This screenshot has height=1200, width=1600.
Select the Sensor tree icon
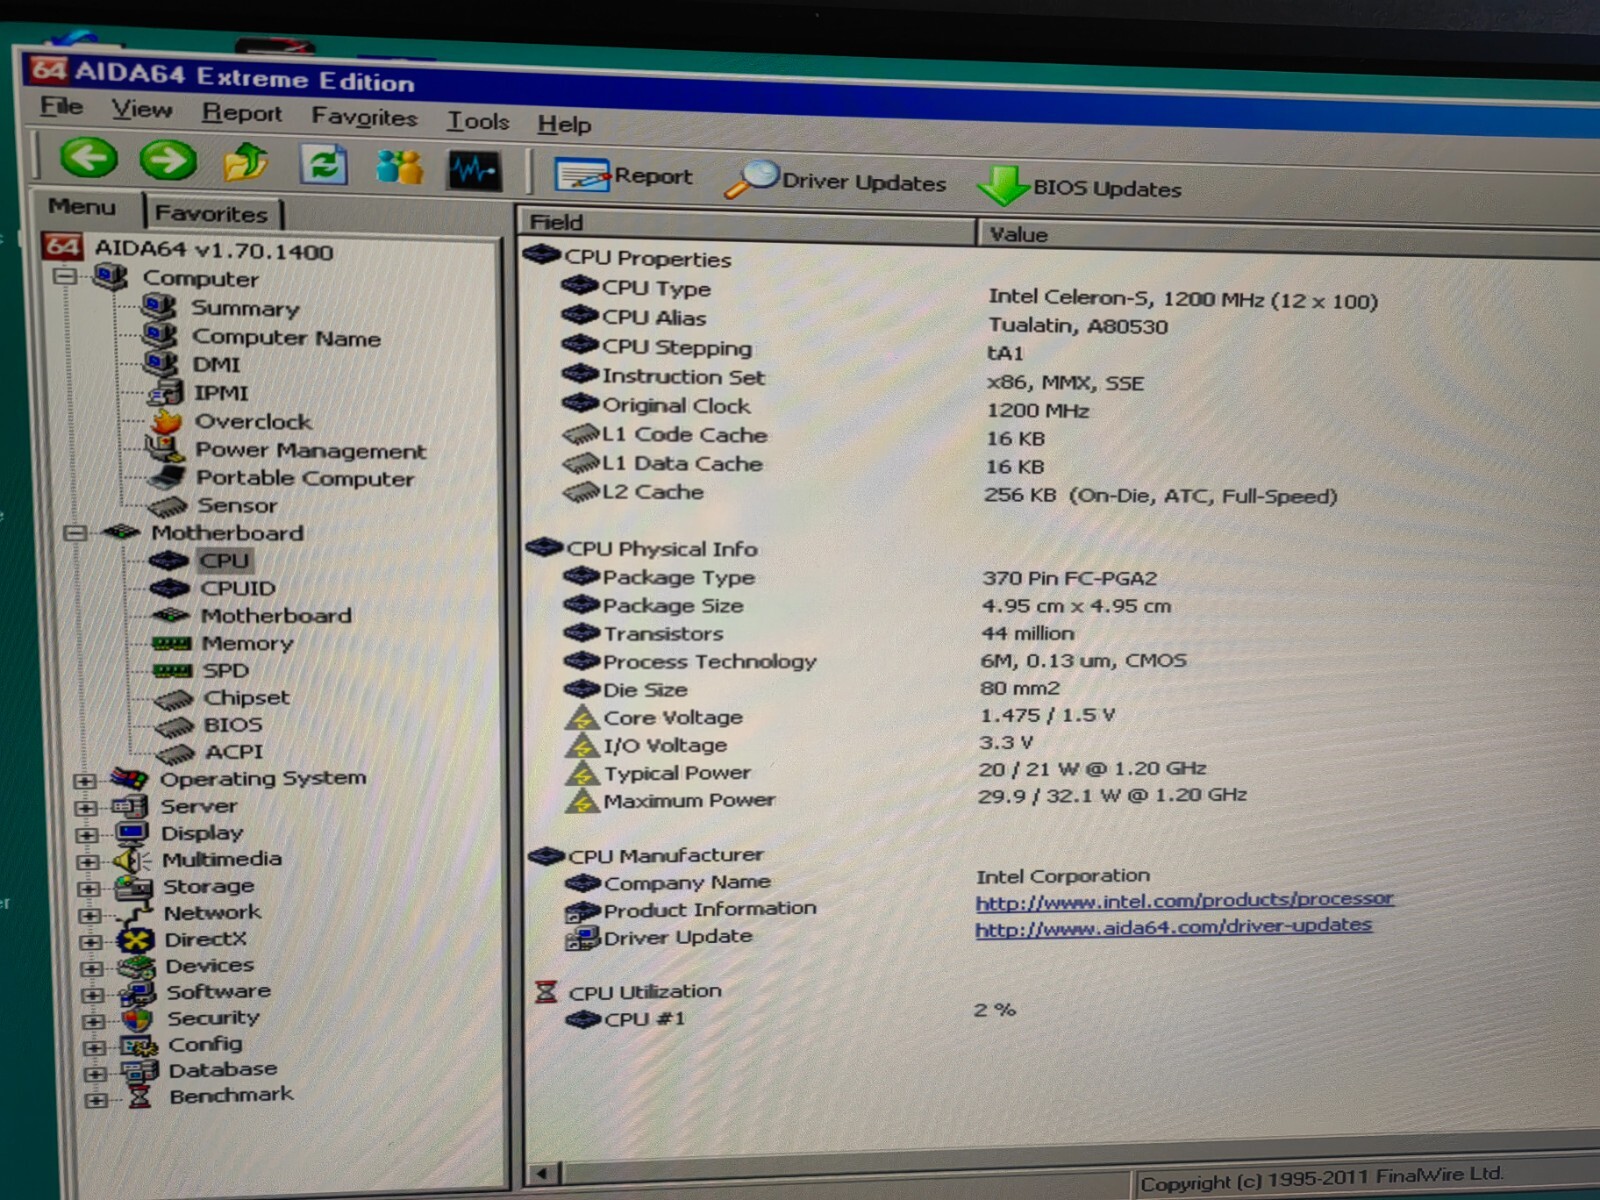click(x=169, y=506)
